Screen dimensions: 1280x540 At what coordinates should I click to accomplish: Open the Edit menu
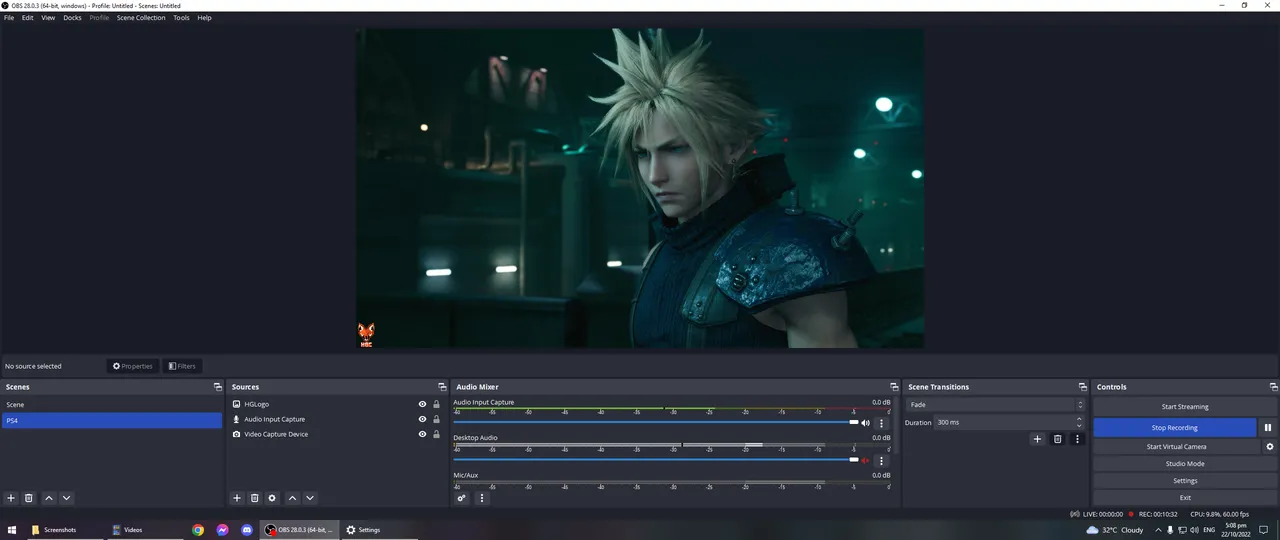click(x=28, y=18)
